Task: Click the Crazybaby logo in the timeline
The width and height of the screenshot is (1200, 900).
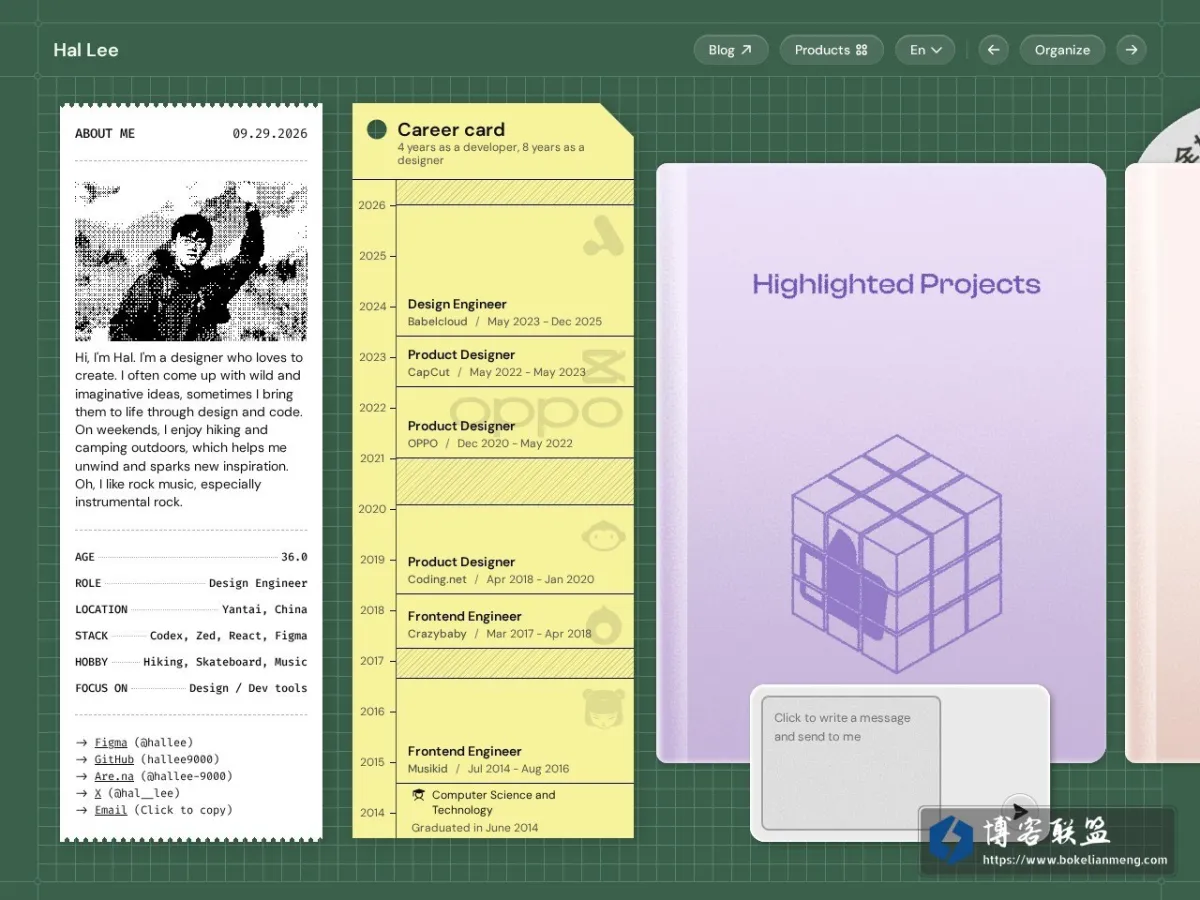Action: click(x=604, y=624)
